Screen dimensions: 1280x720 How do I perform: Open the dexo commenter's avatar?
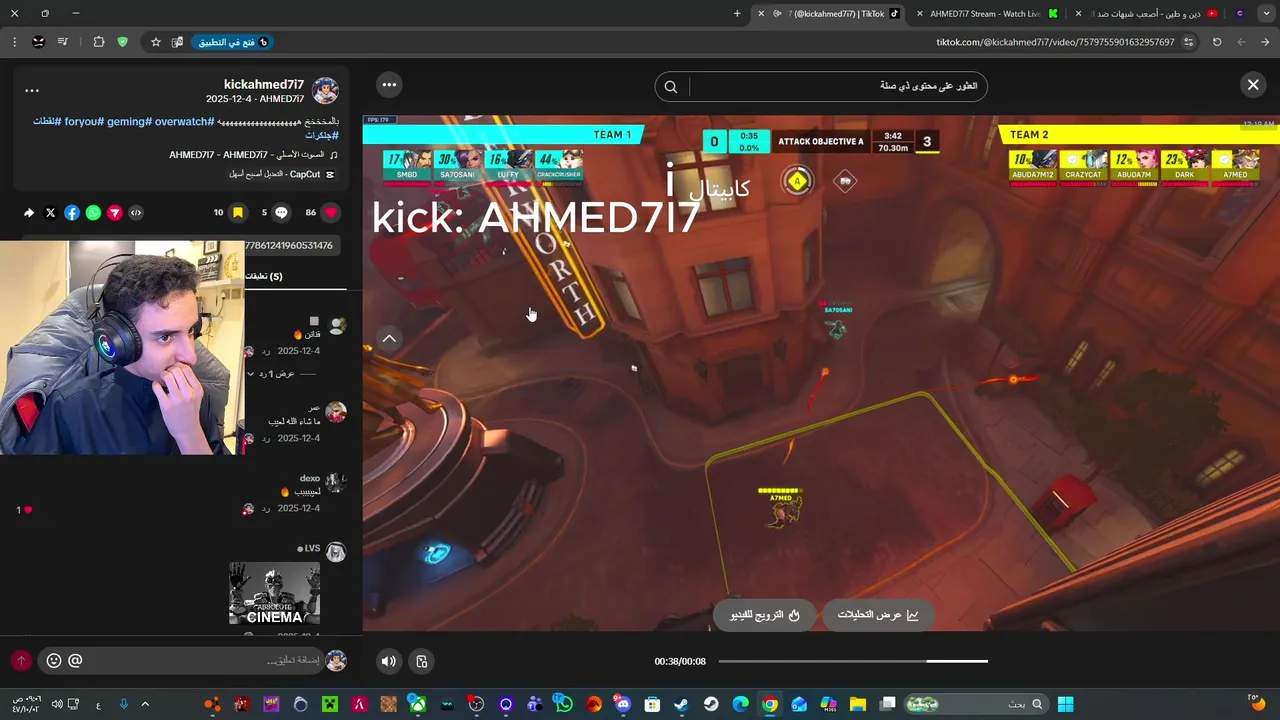tap(336, 483)
